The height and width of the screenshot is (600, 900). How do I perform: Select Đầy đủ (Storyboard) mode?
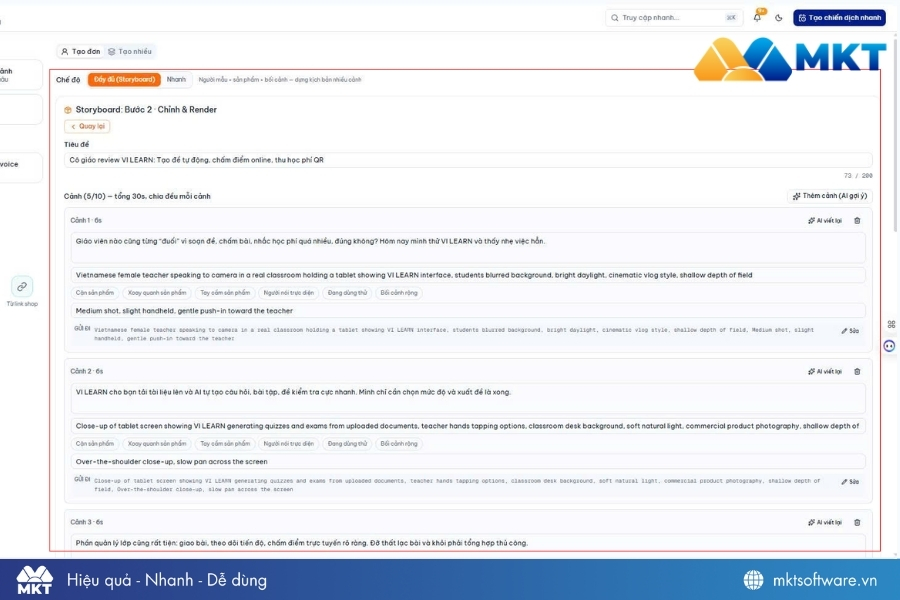click(x=124, y=80)
